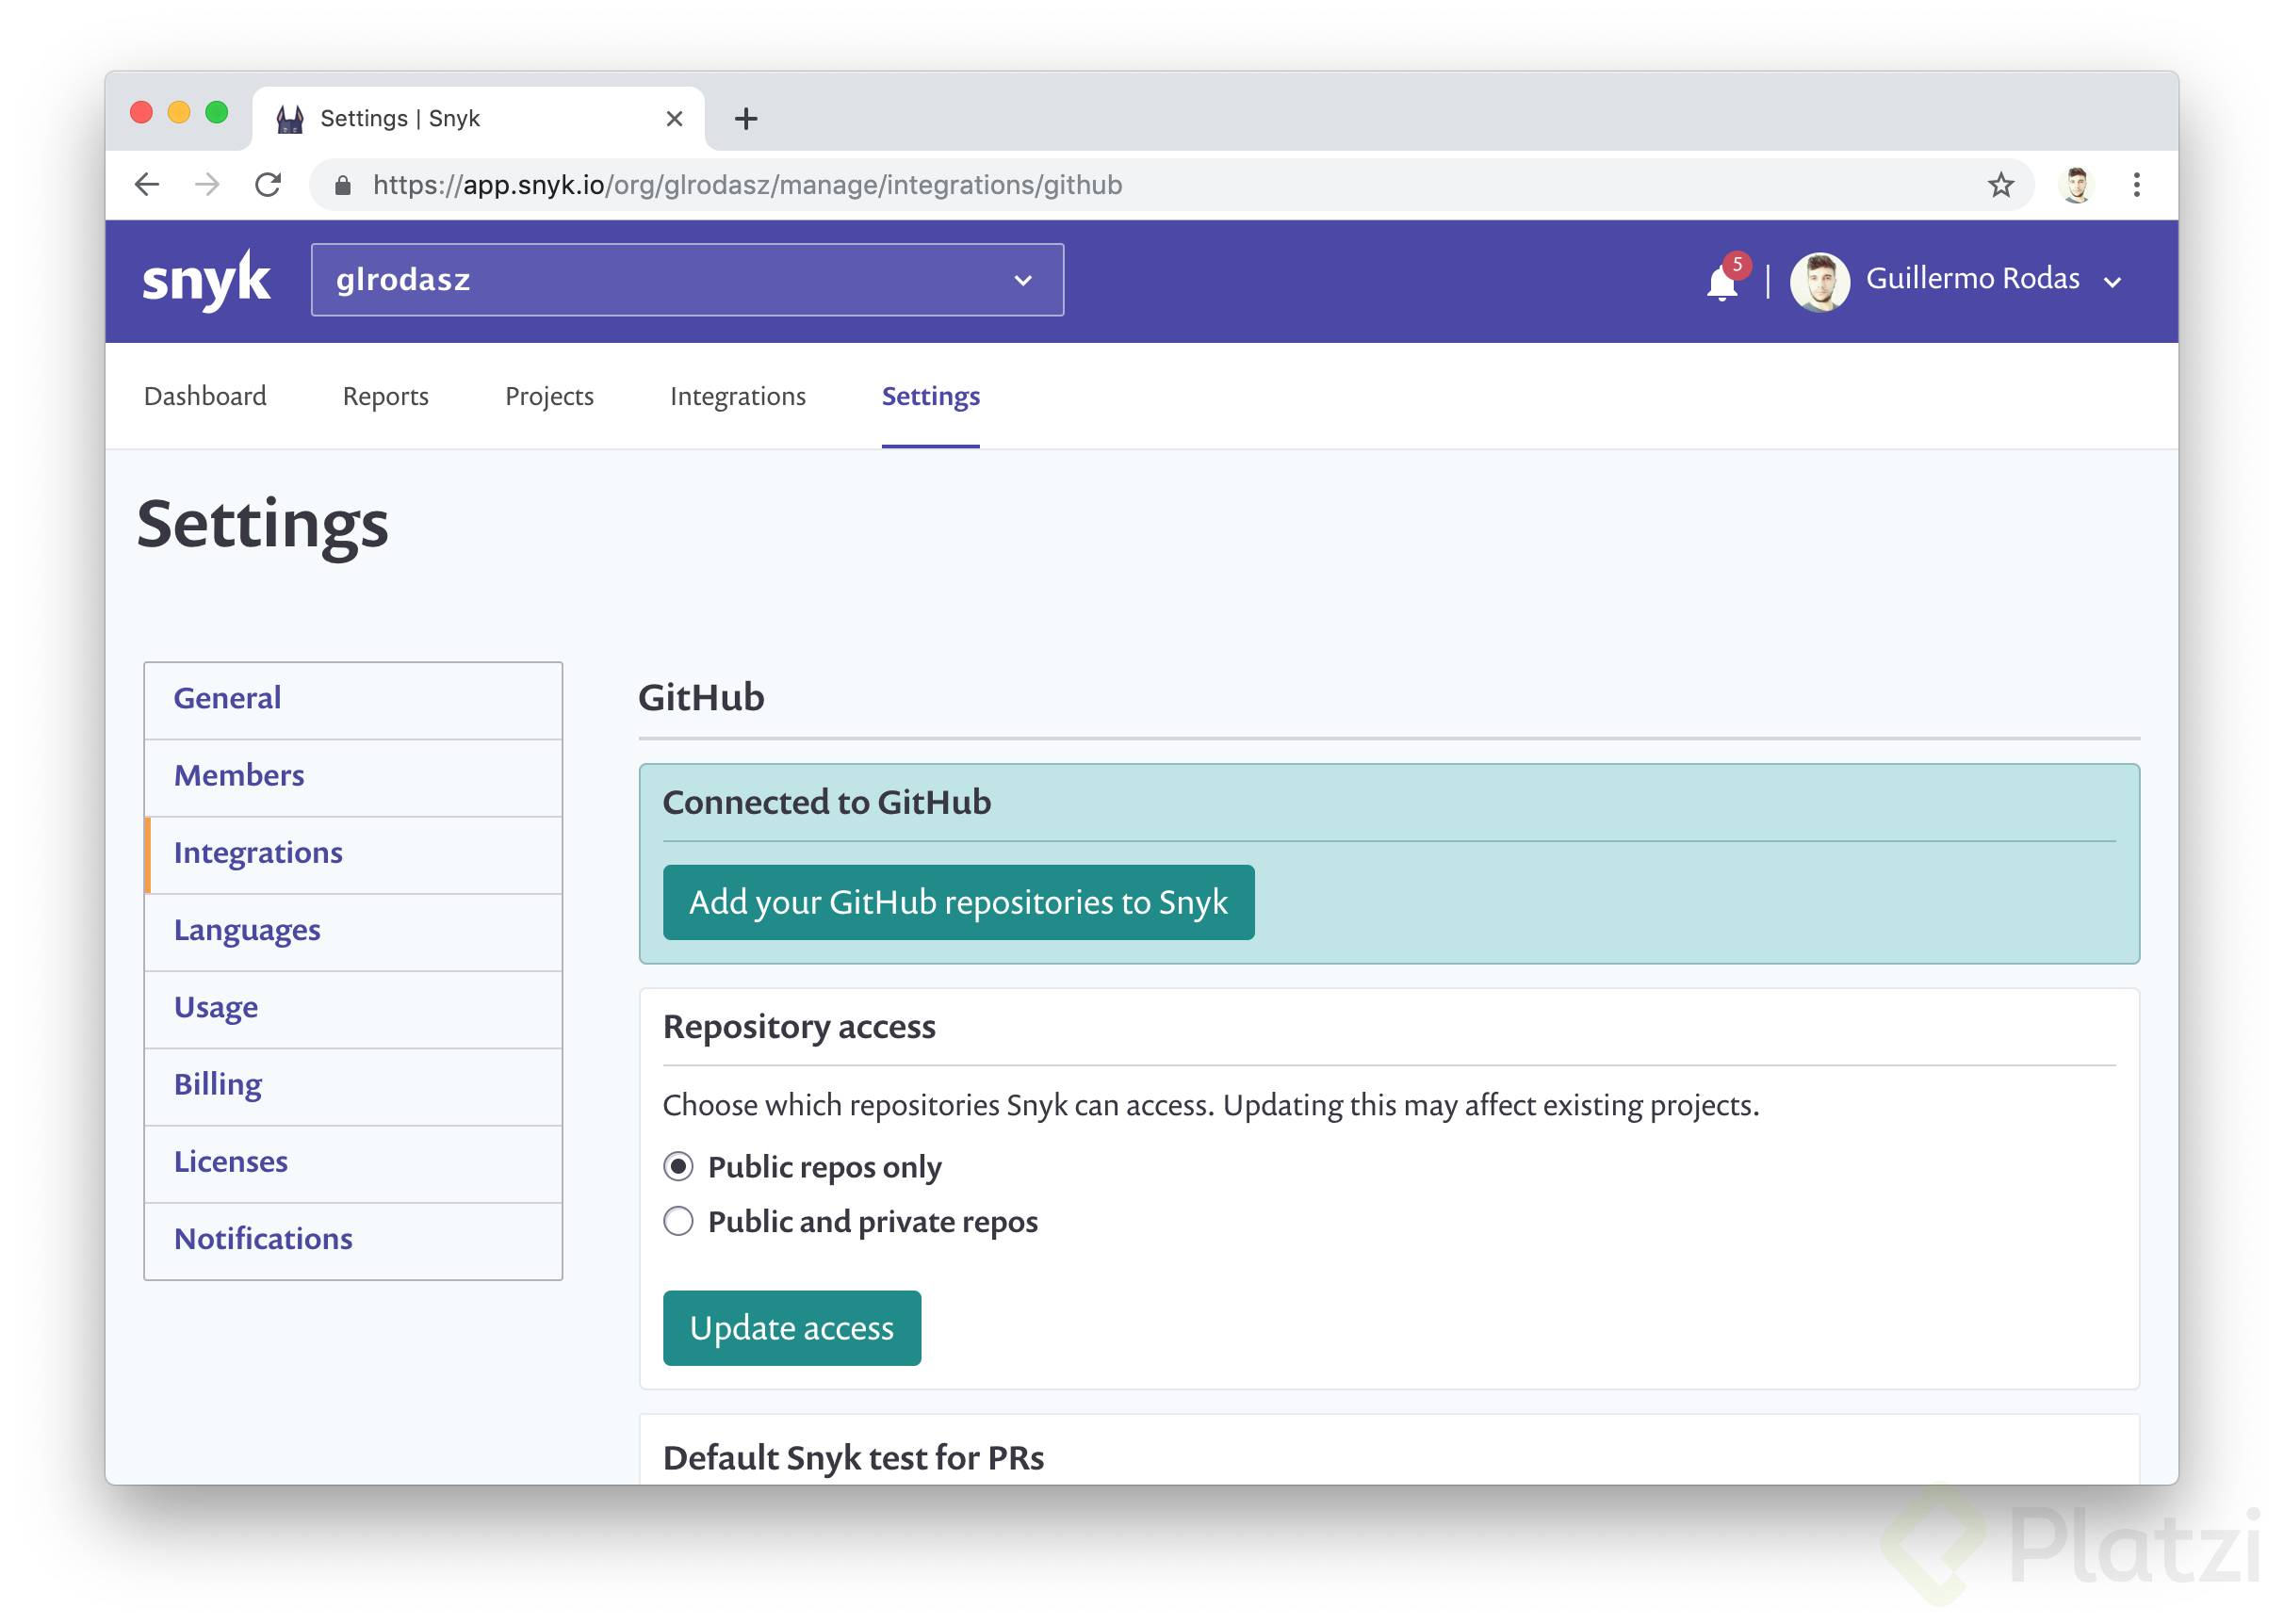Open Languages settings
Screen dimensions: 2284x1624
(x=353, y=931)
